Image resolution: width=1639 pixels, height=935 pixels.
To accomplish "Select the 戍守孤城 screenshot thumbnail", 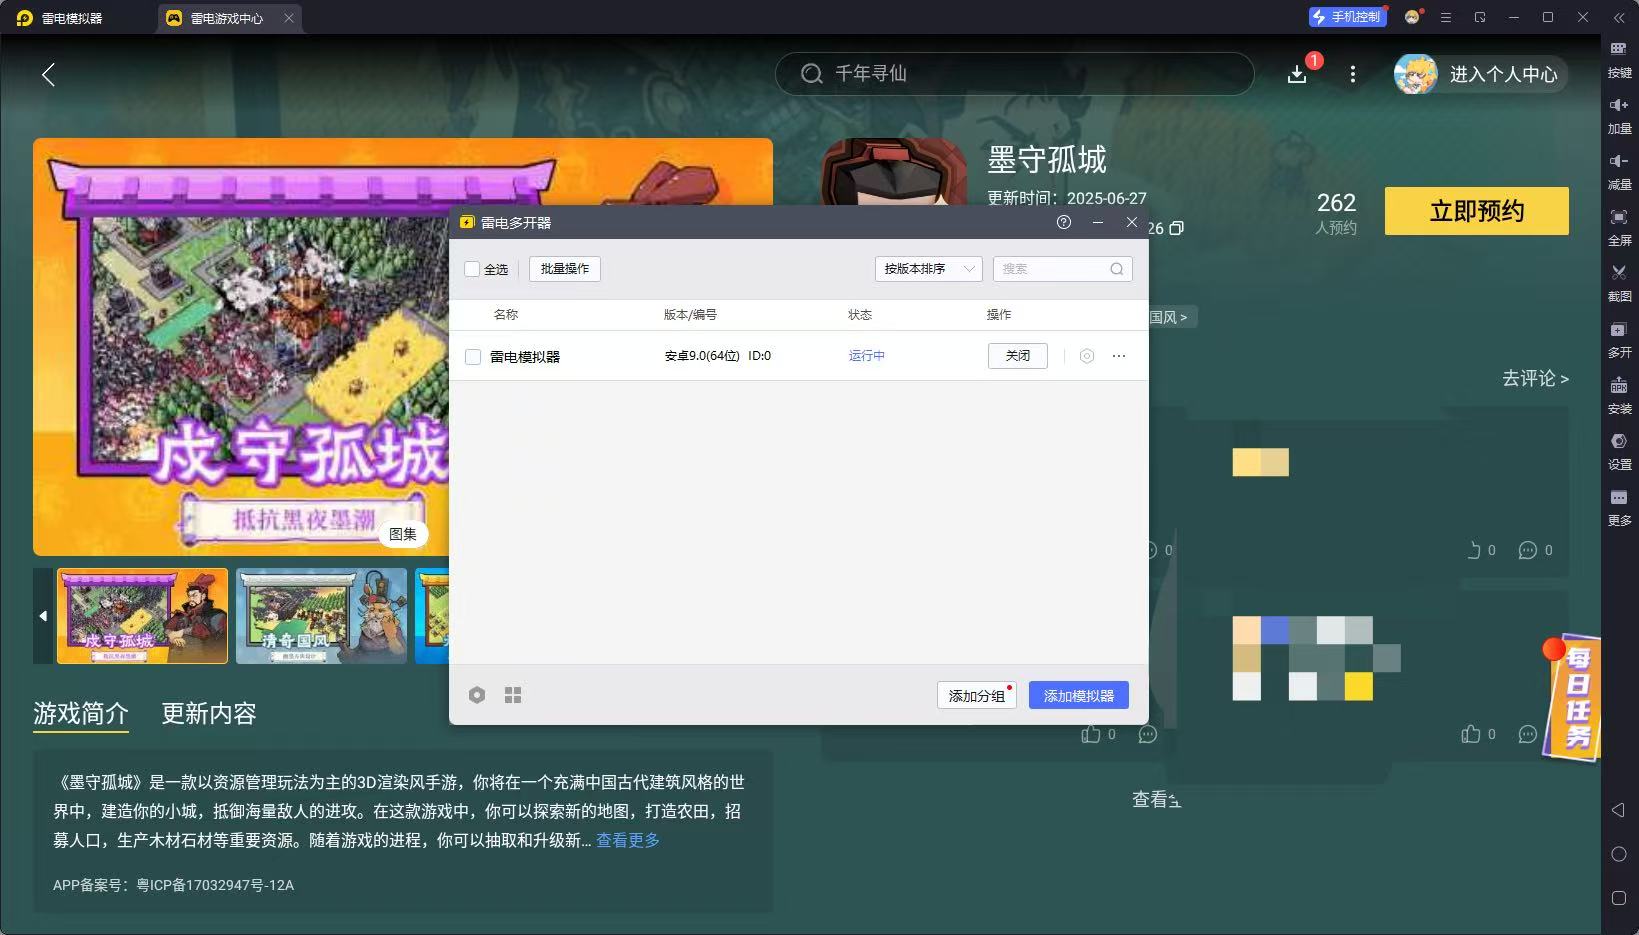I will pos(143,616).
